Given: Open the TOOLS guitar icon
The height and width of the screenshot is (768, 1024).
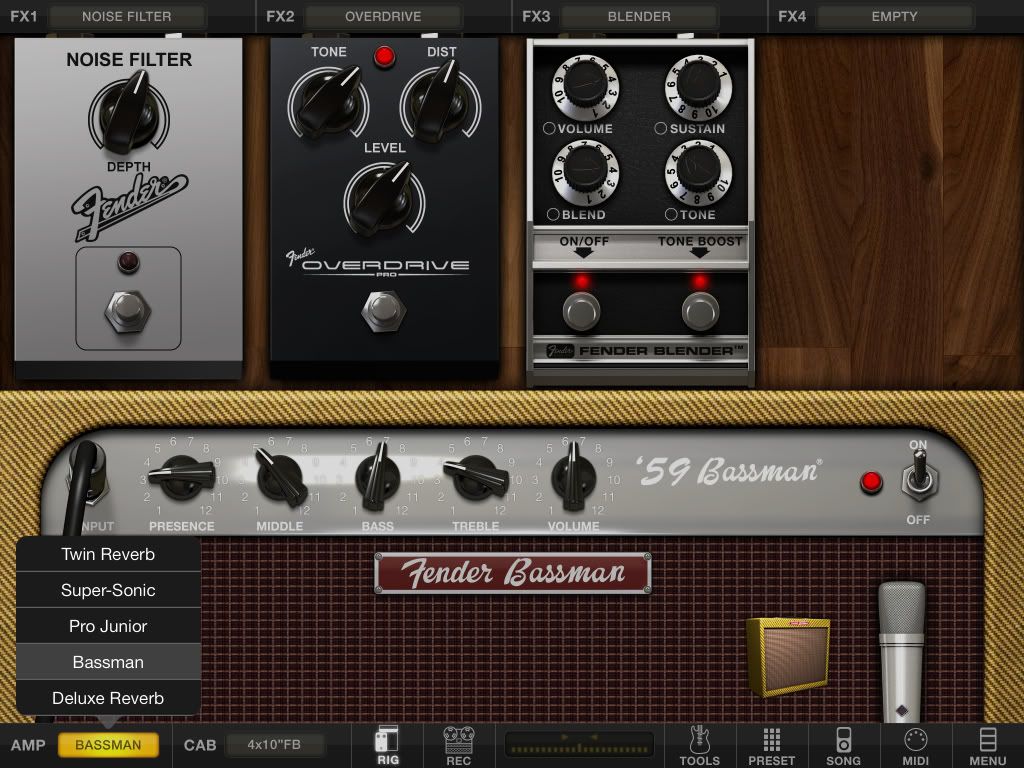Looking at the screenshot, I should 699,745.
